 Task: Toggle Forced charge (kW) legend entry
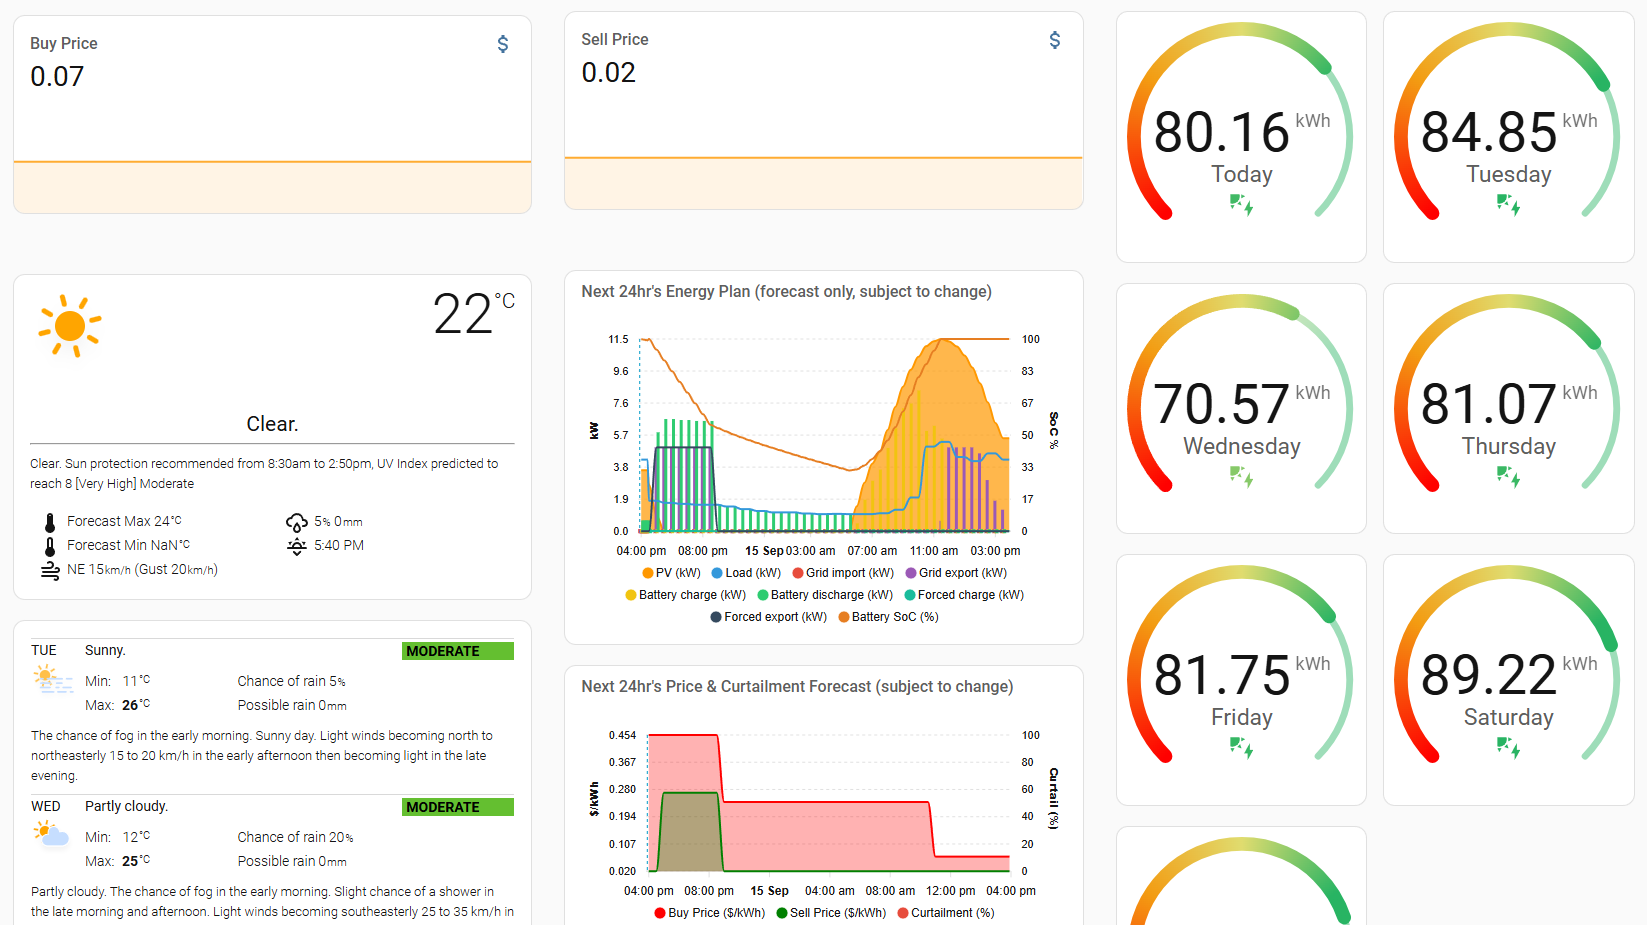click(x=964, y=595)
